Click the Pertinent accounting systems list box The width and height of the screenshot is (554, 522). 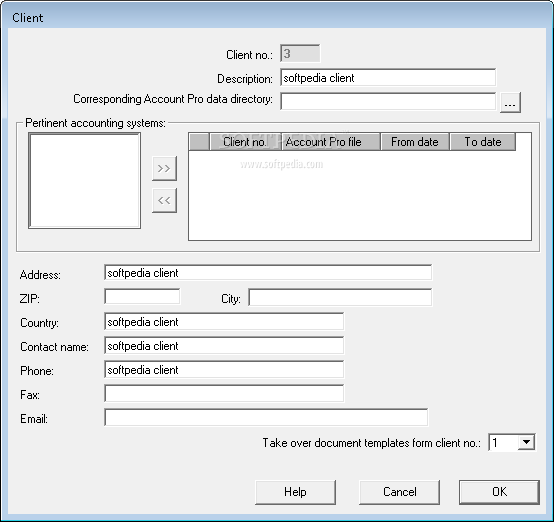(x=84, y=181)
